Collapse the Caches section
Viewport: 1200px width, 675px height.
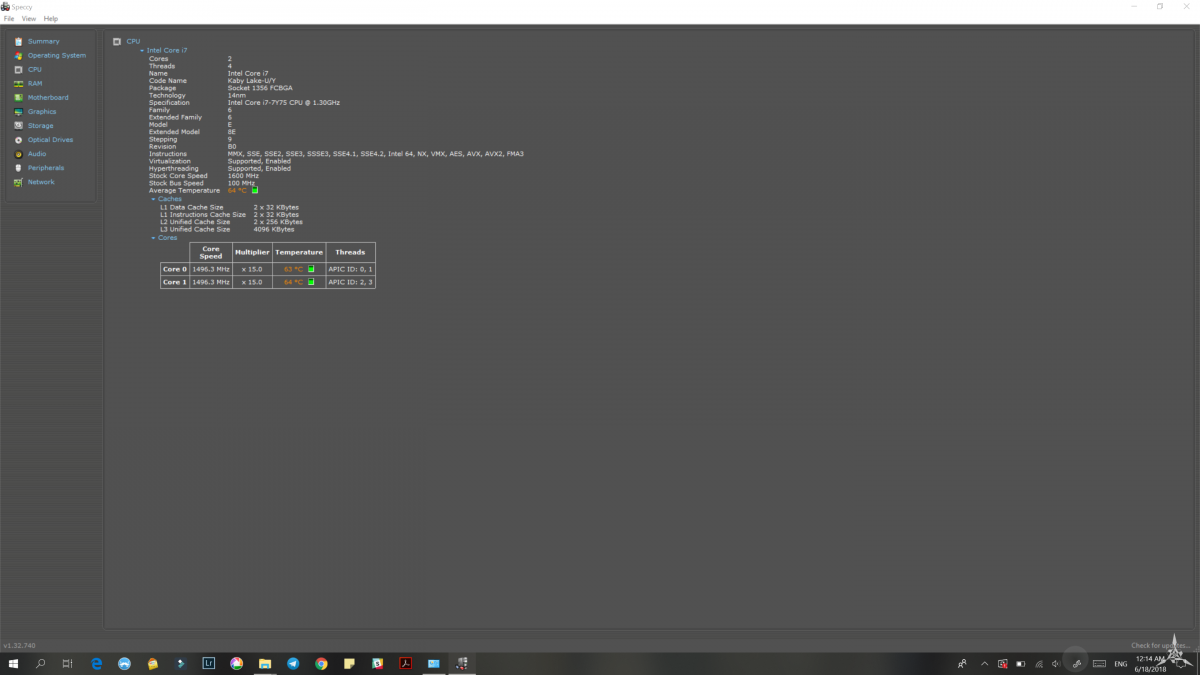tap(153, 199)
